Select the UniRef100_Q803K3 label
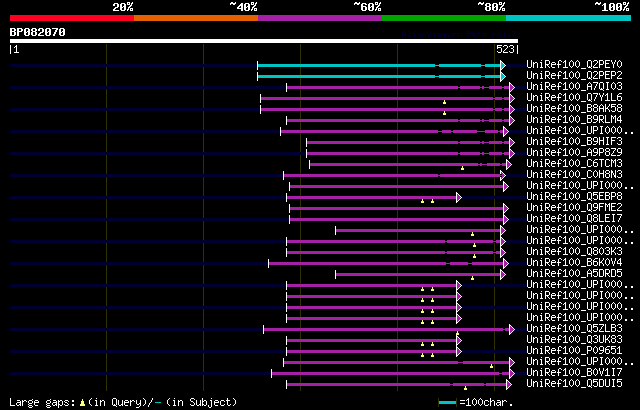640x410 pixels. point(574,252)
